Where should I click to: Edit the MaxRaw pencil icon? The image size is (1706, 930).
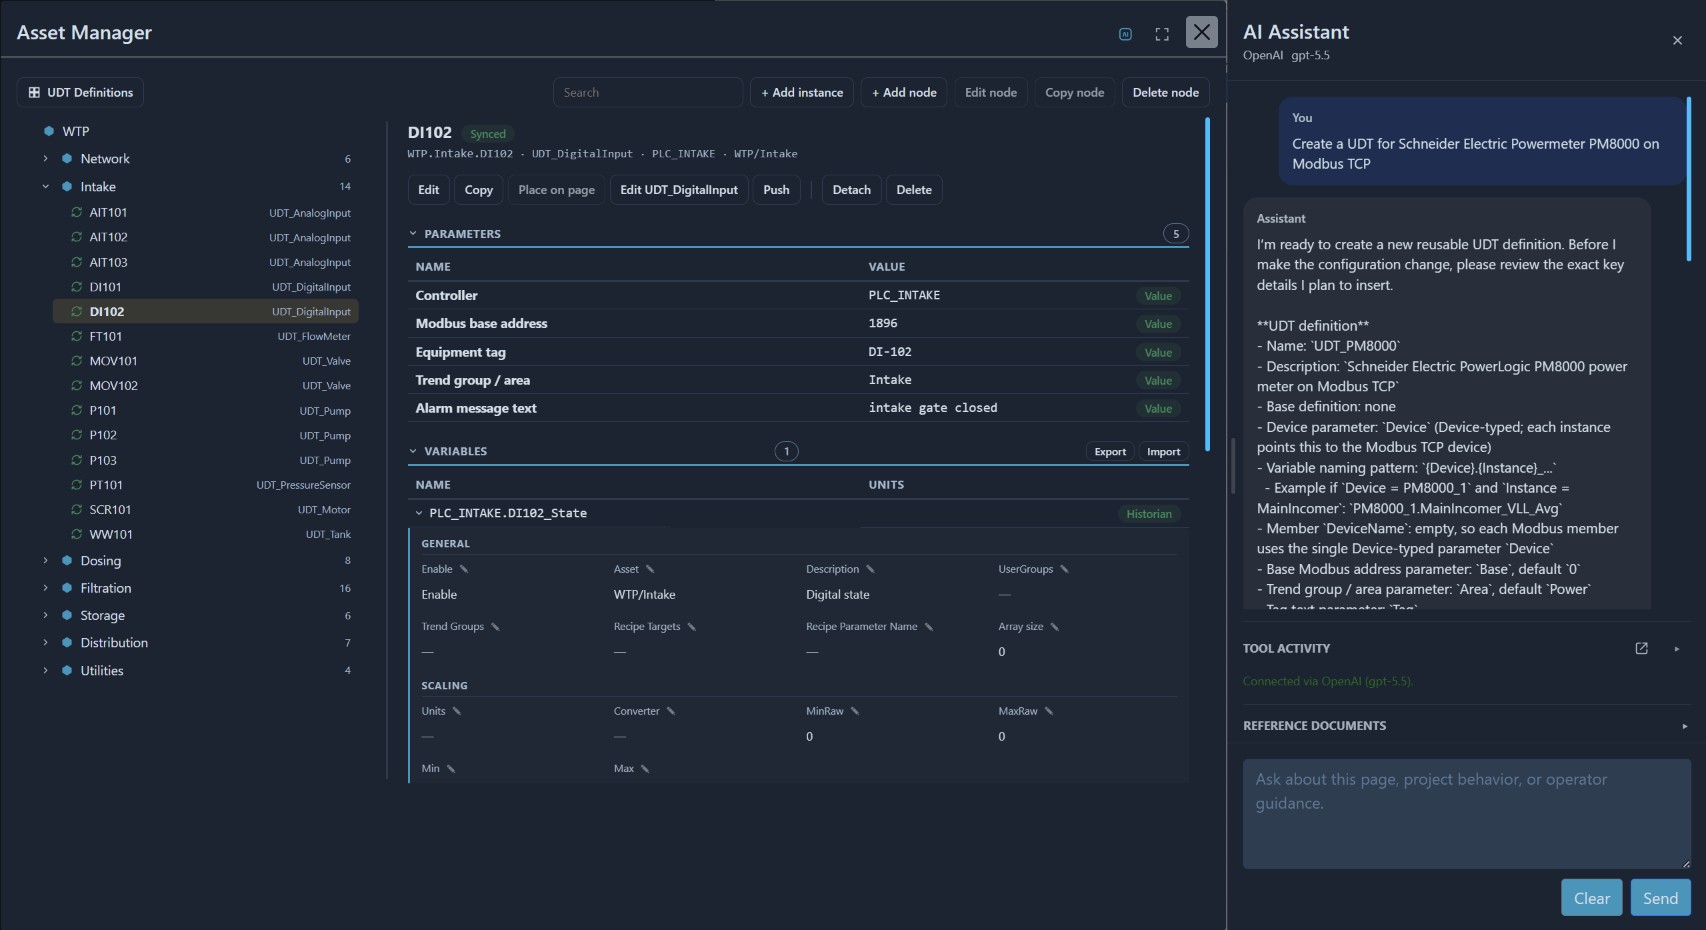point(1049,711)
